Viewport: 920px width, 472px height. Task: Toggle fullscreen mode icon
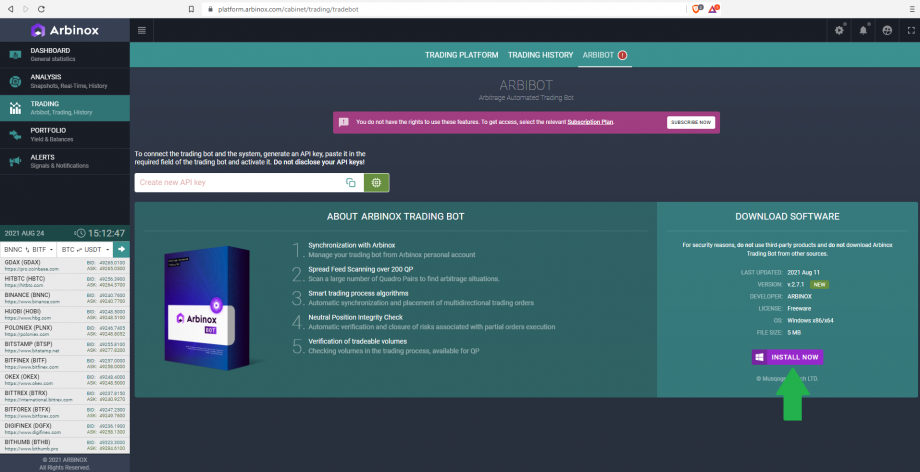[911, 30]
